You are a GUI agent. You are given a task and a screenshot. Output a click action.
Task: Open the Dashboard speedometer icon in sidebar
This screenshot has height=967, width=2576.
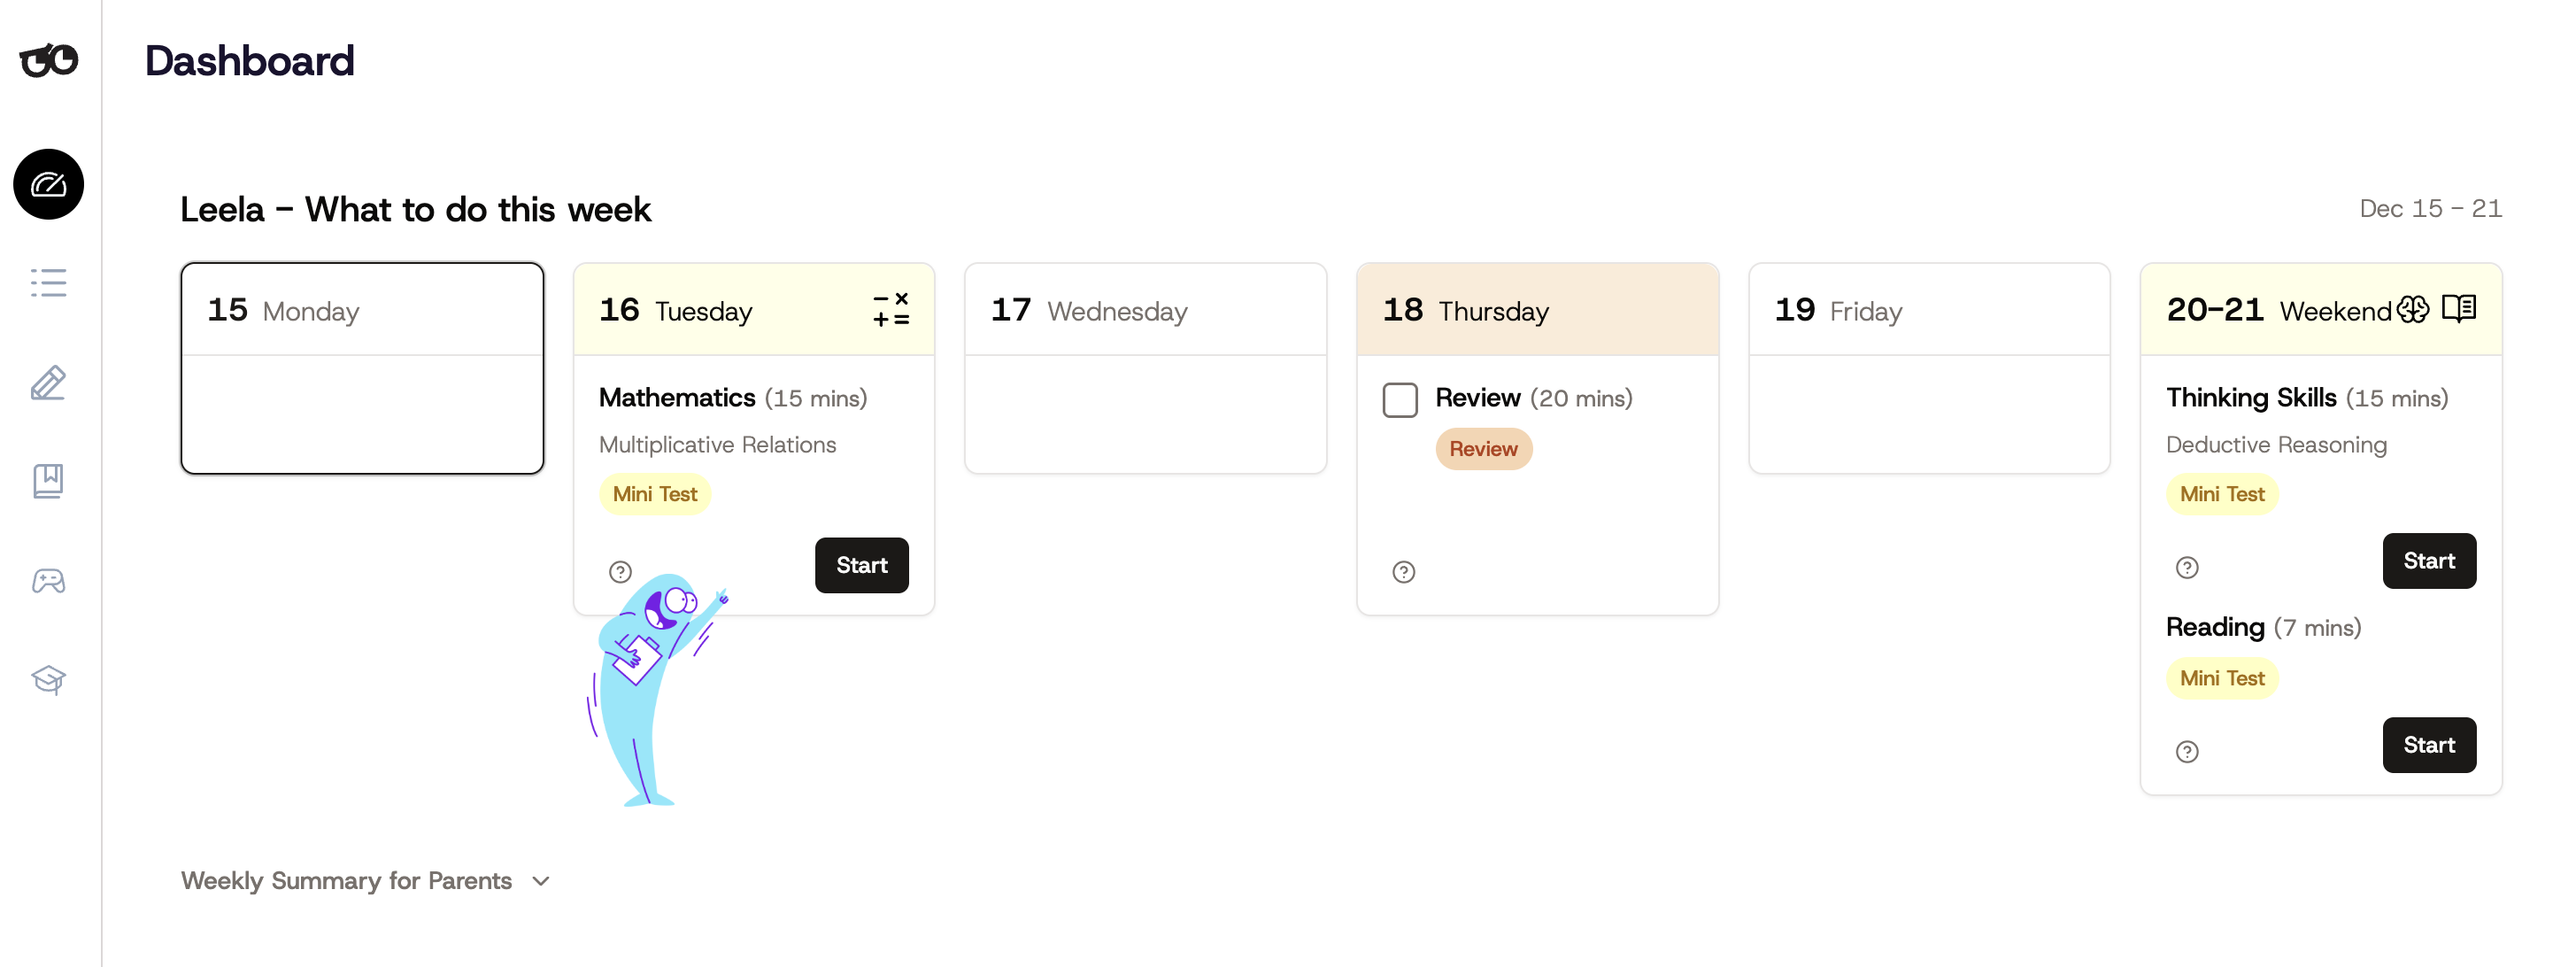pos(47,184)
